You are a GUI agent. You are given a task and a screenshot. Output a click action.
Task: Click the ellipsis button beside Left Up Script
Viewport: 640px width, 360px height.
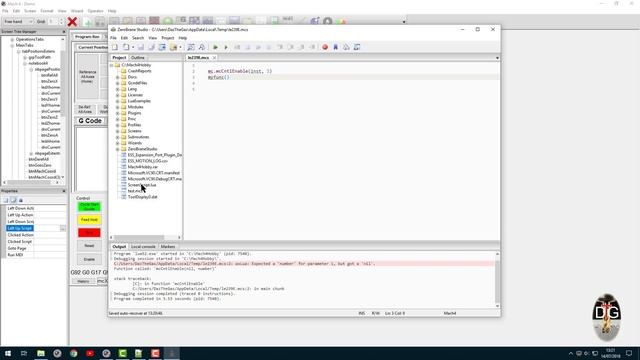(x=62, y=228)
